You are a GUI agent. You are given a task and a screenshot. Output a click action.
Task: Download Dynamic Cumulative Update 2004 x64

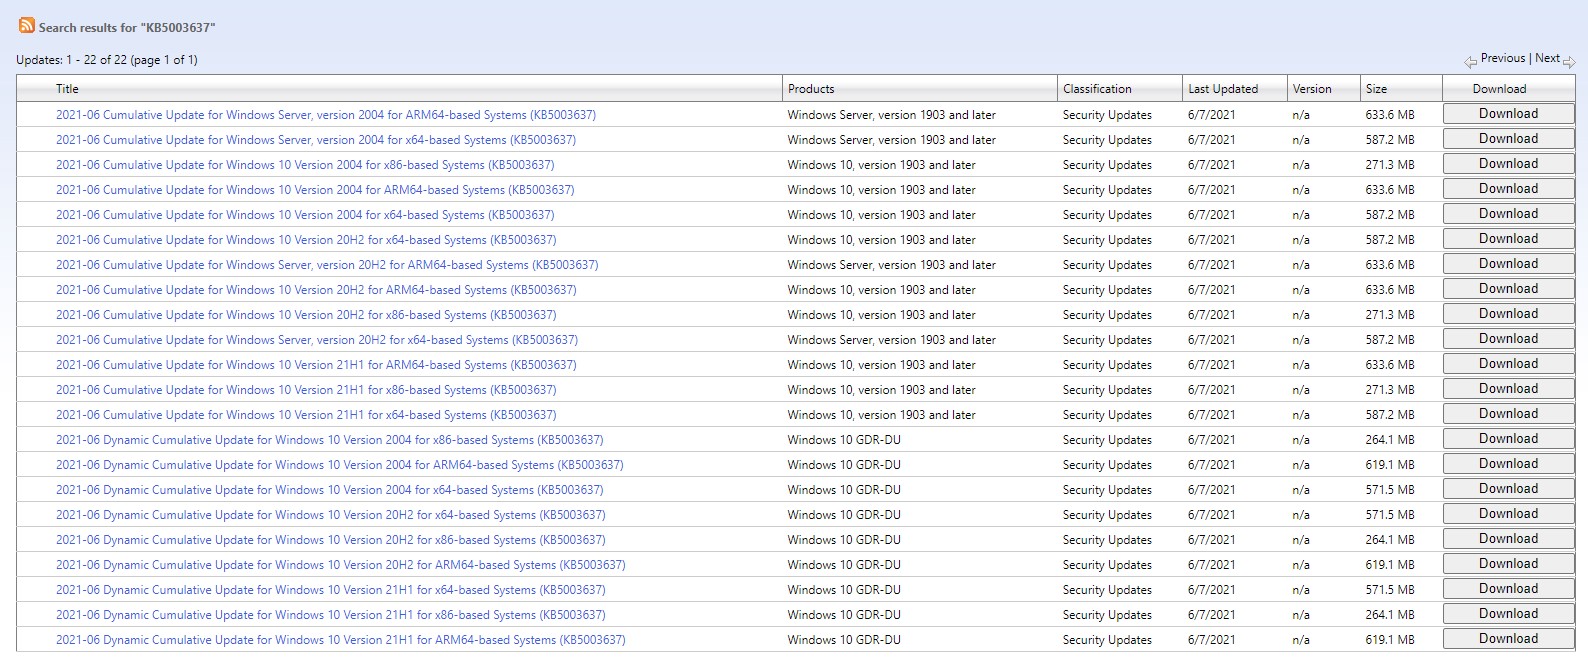point(1508,489)
